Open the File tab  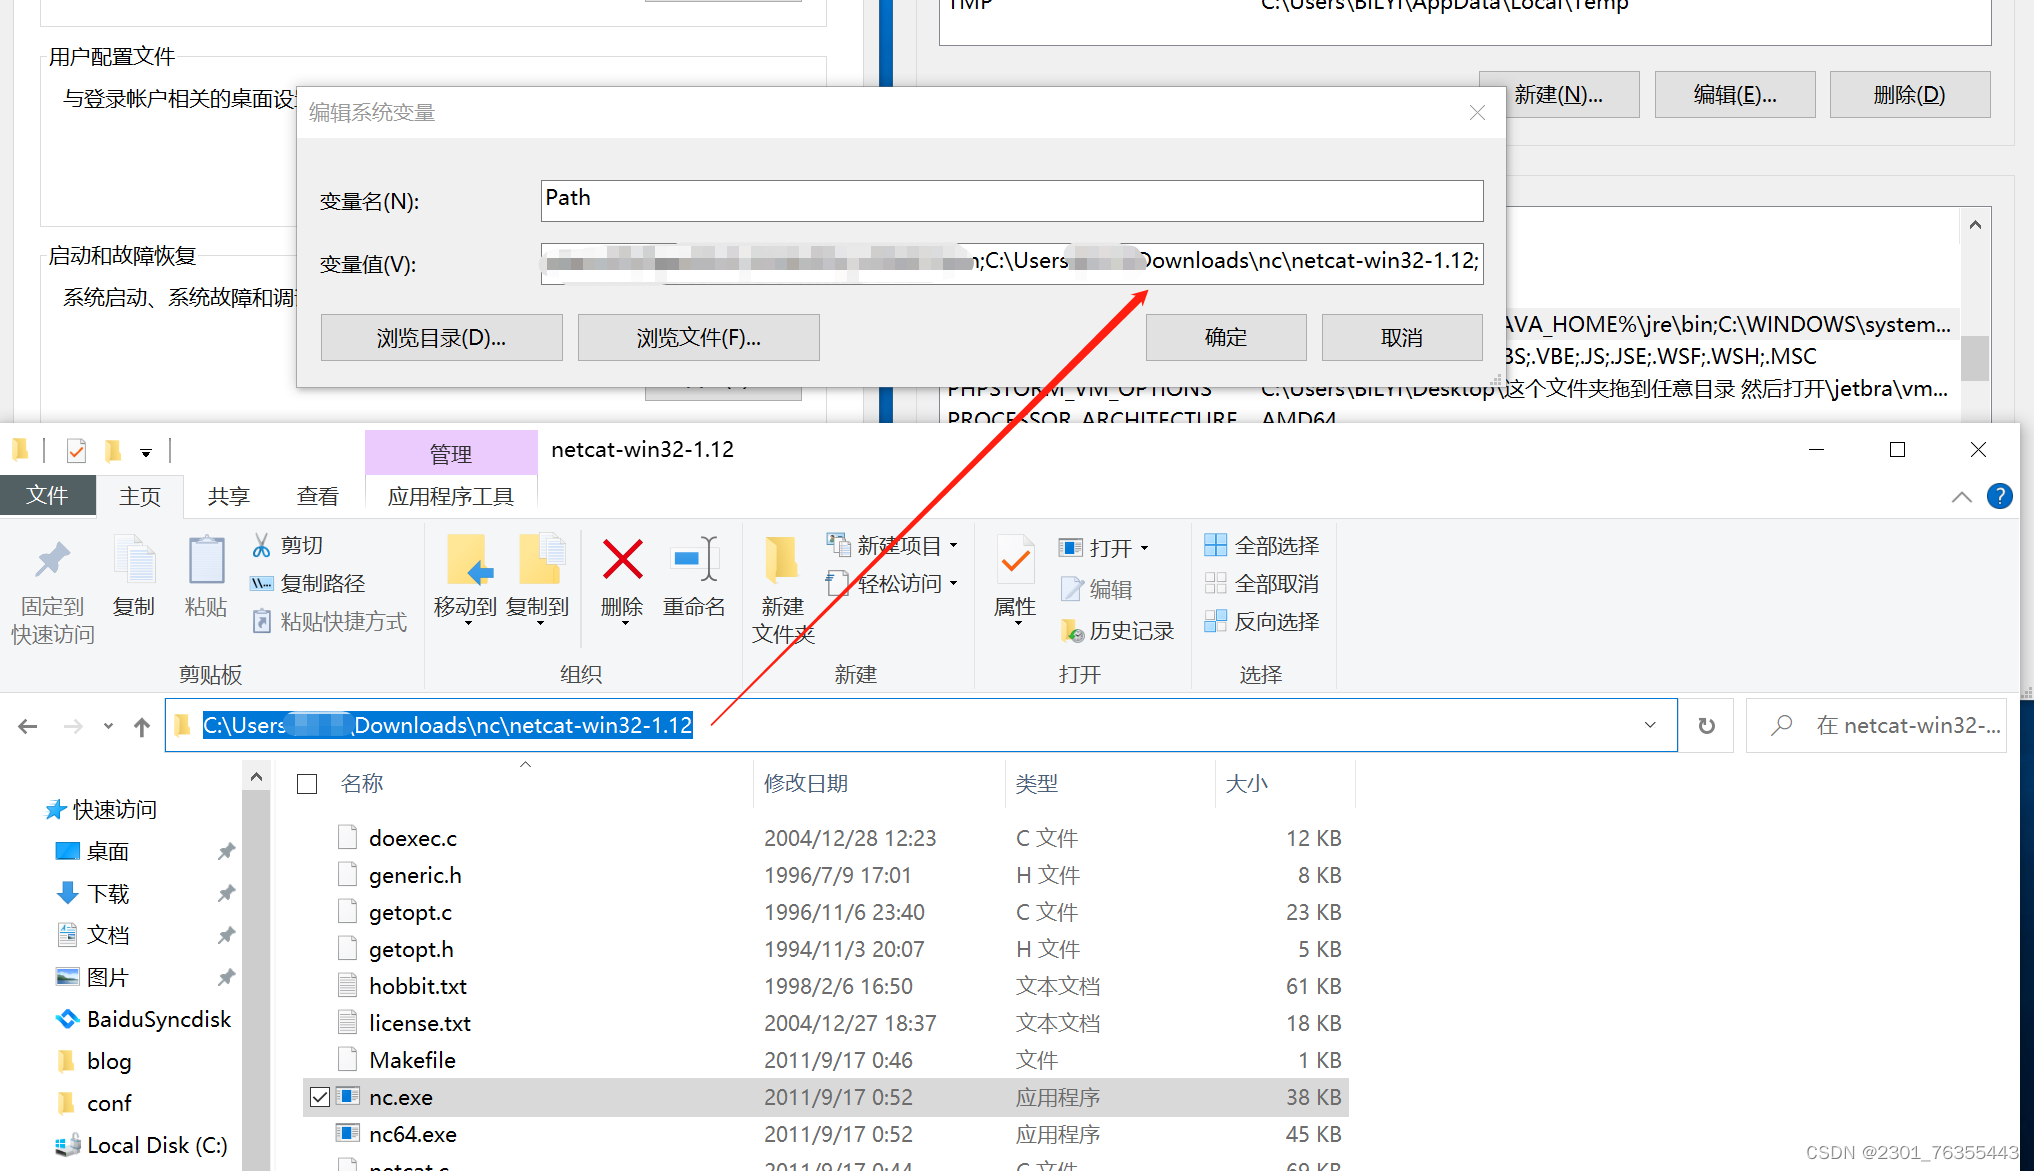[48, 495]
